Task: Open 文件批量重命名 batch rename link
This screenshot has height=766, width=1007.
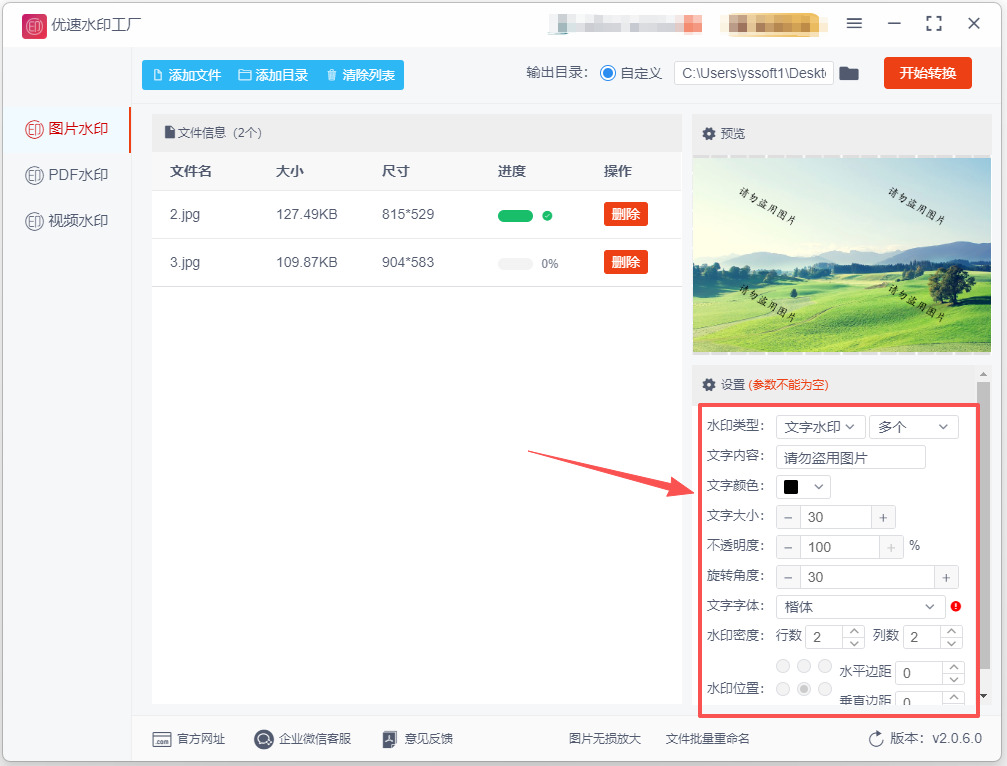Action: pos(707,739)
